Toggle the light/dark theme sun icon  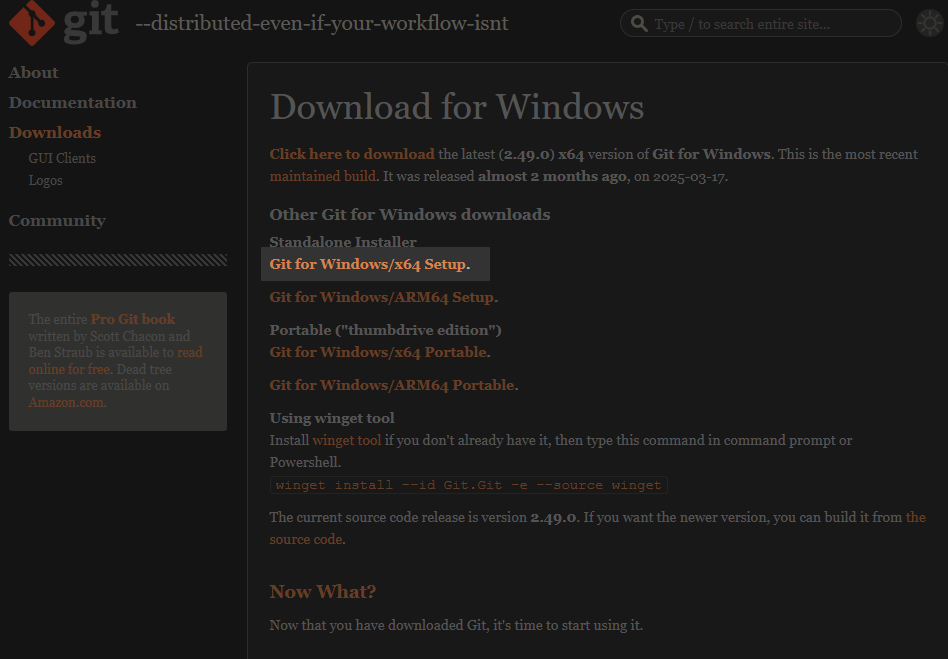[x=929, y=24]
